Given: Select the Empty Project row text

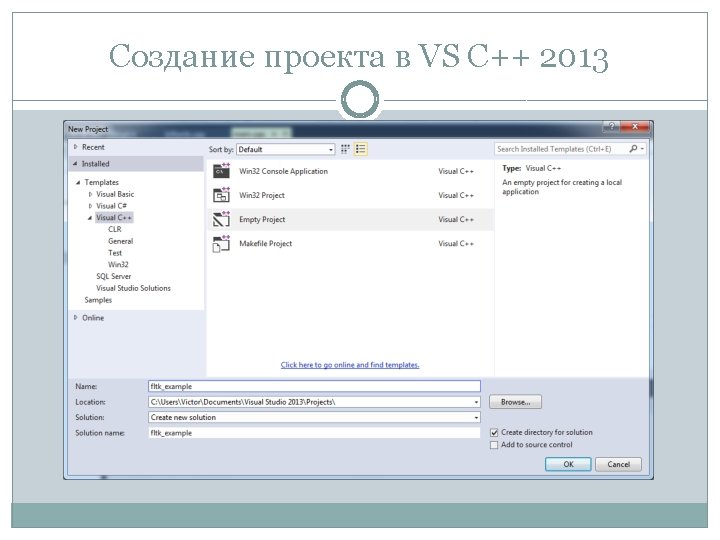Looking at the screenshot, I should click(262, 219).
